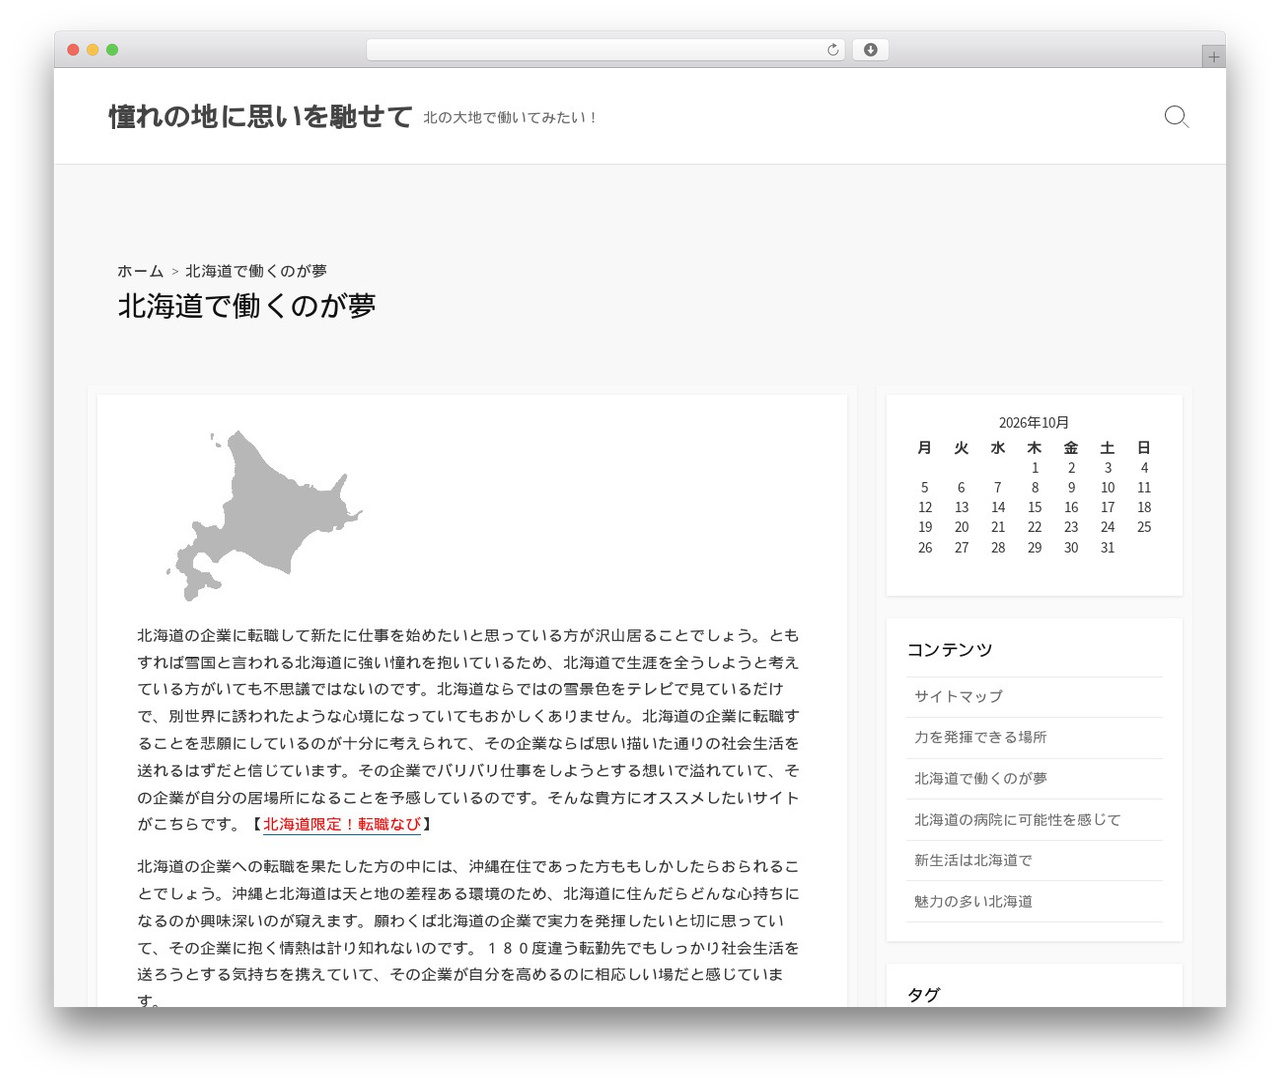Open 力を発揮できる場所 menu item
This screenshot has width=1280, height=1084.
(x=980, y=737)
